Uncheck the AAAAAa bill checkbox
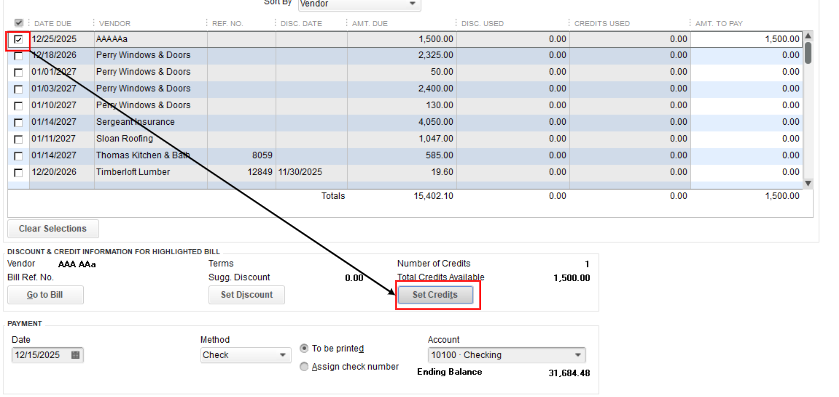This screenshot has width=839, height=397. tap(19, 39)
